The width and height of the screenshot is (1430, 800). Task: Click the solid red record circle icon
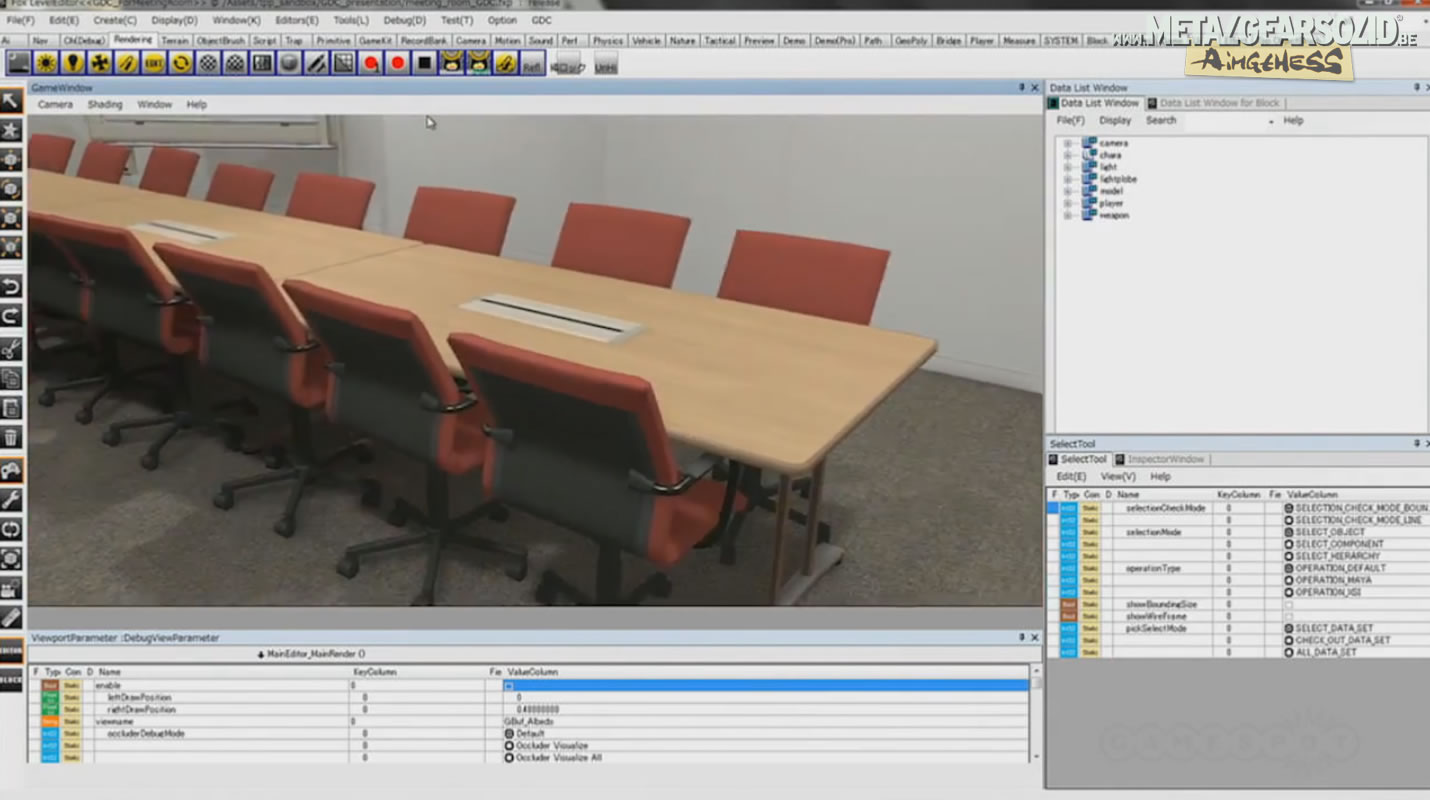(x=398, y=63)
